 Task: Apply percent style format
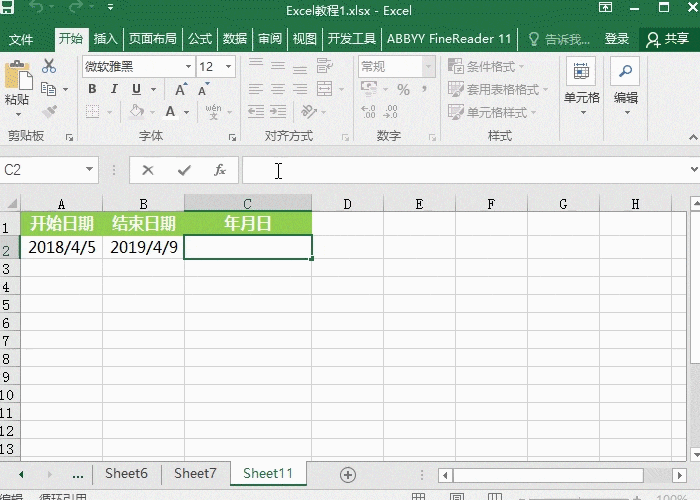pyautogui.click(x=404, y=89)
